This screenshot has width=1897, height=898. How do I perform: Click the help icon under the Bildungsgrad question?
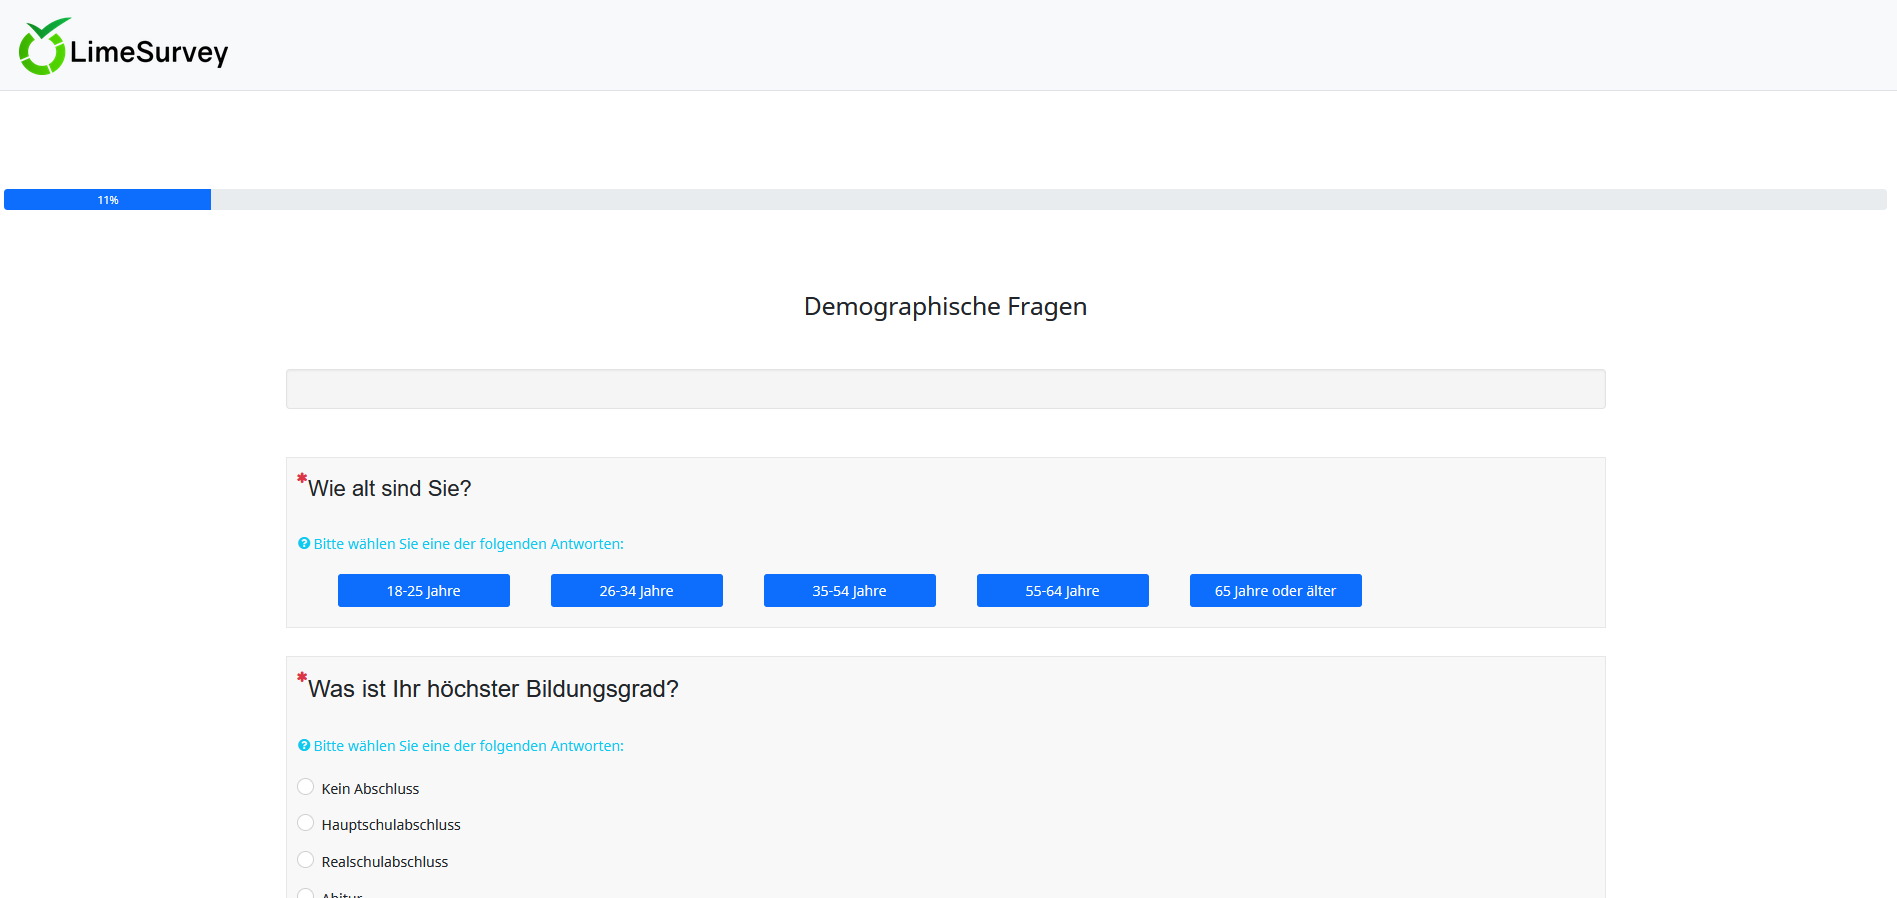pos(304,746)
